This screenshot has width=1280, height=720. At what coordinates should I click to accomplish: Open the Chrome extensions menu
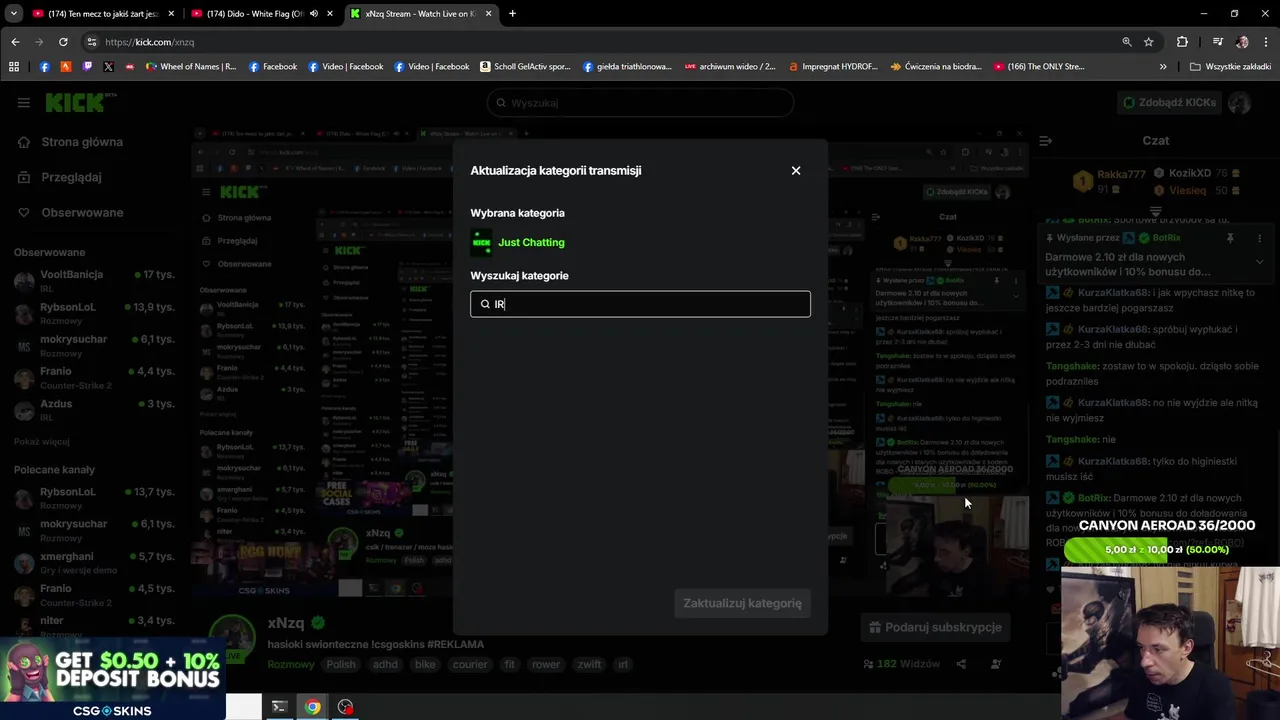click(1182, 42)
